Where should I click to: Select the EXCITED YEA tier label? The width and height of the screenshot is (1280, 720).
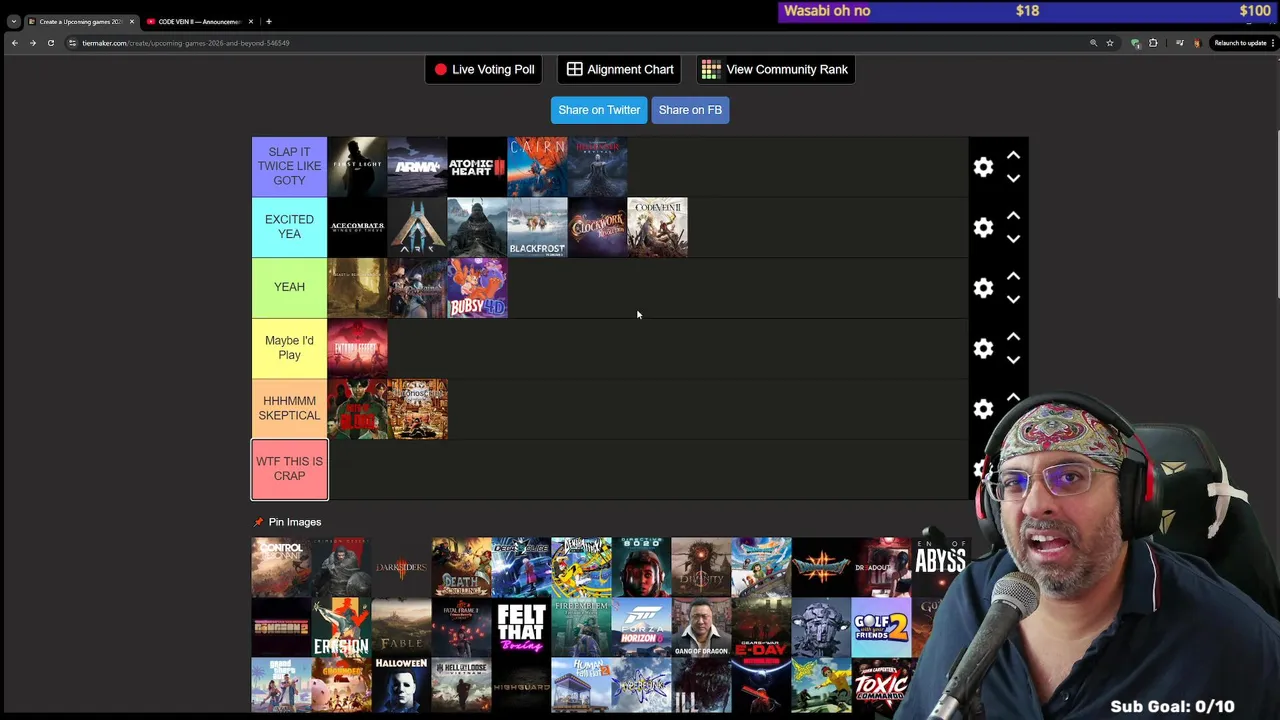pos(289,227)
